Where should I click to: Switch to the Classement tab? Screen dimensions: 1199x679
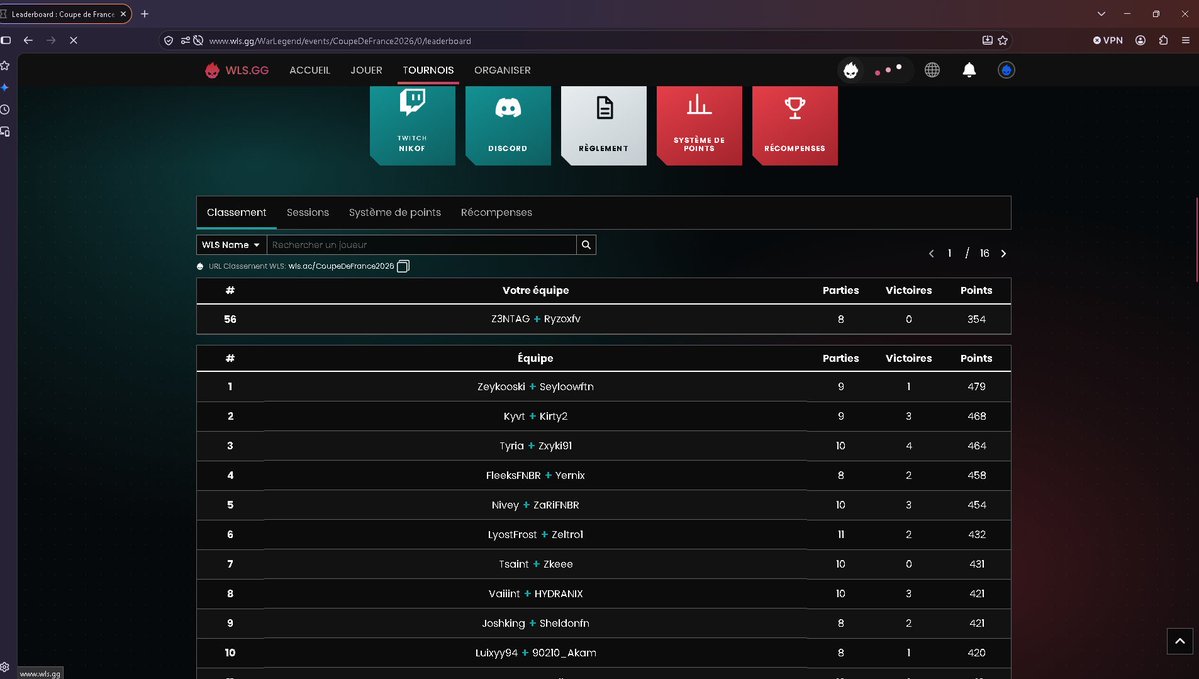pyautogui.click(x=236, y=213)
